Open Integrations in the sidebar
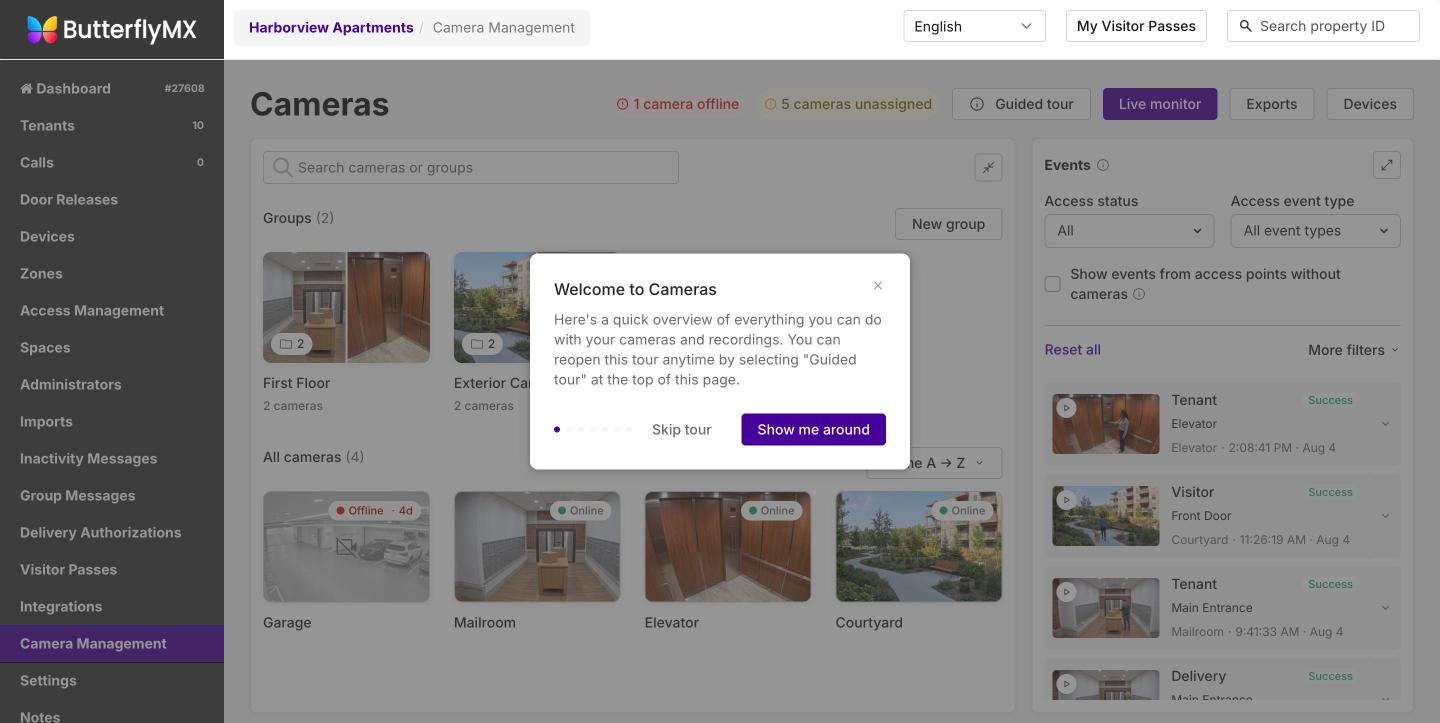1440x723 pixels. point(112,606)
